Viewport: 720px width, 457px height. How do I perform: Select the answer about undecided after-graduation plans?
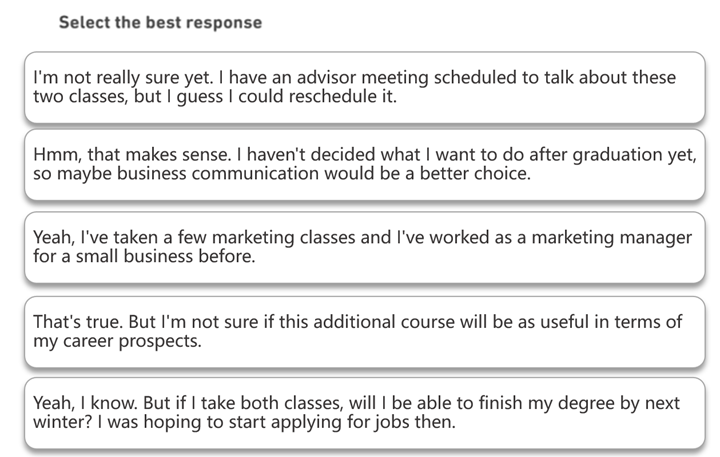365,164
